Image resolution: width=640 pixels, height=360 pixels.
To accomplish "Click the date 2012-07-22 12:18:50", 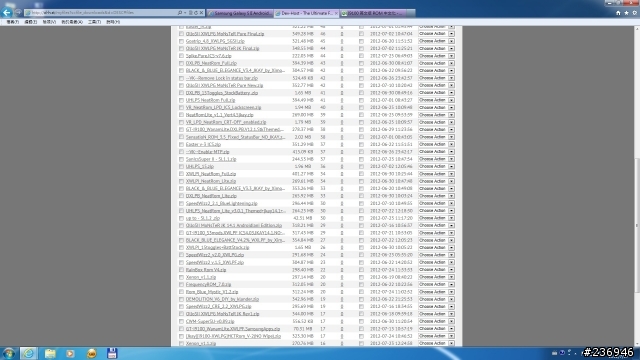I will point(391,211).
